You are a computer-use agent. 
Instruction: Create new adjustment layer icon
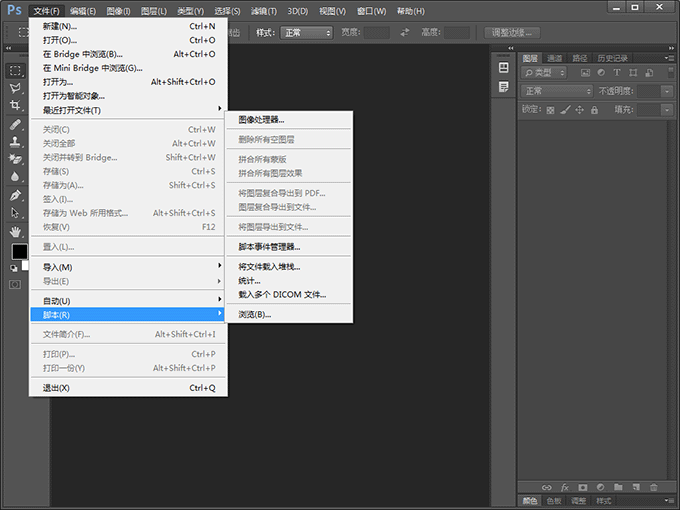(601, 487)
